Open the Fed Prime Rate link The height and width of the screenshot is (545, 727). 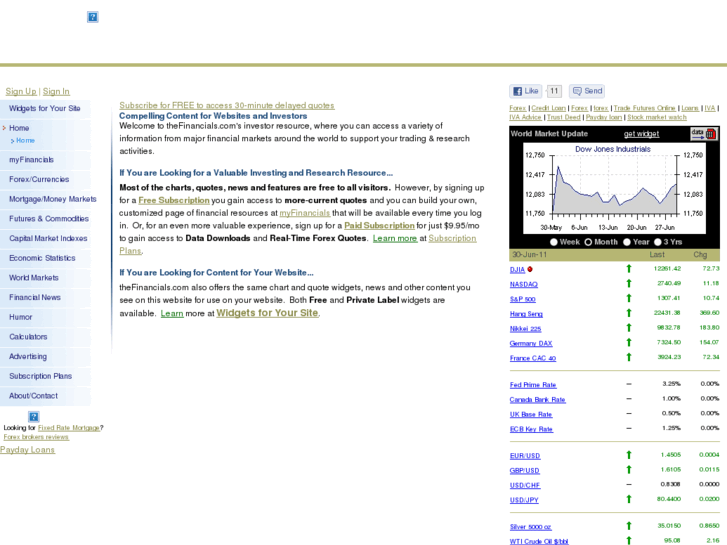(x=533, y=385)
